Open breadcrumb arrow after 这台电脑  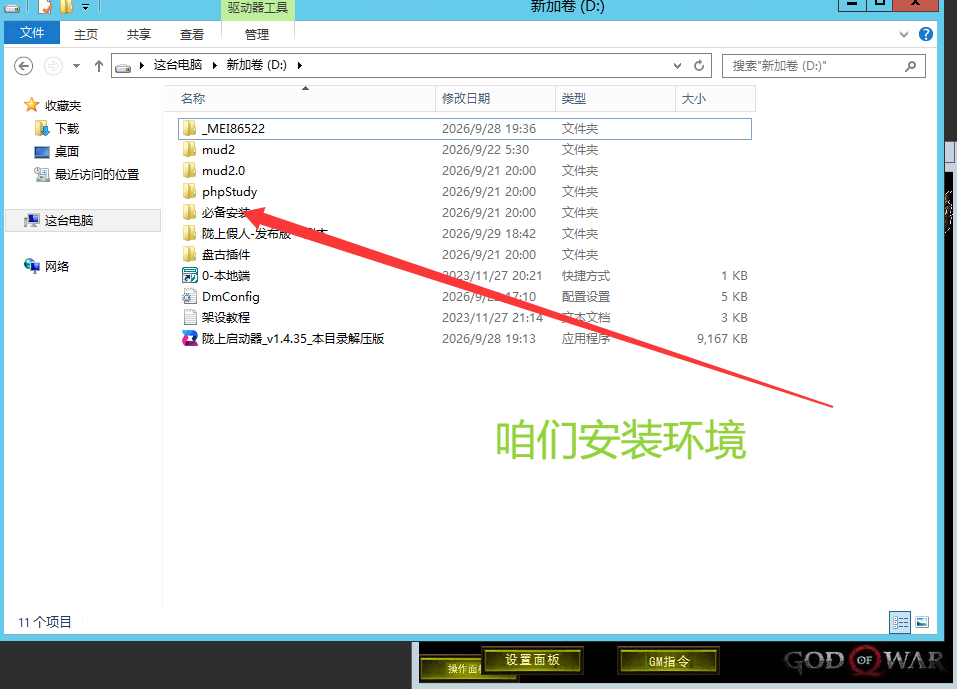(215, 65)
